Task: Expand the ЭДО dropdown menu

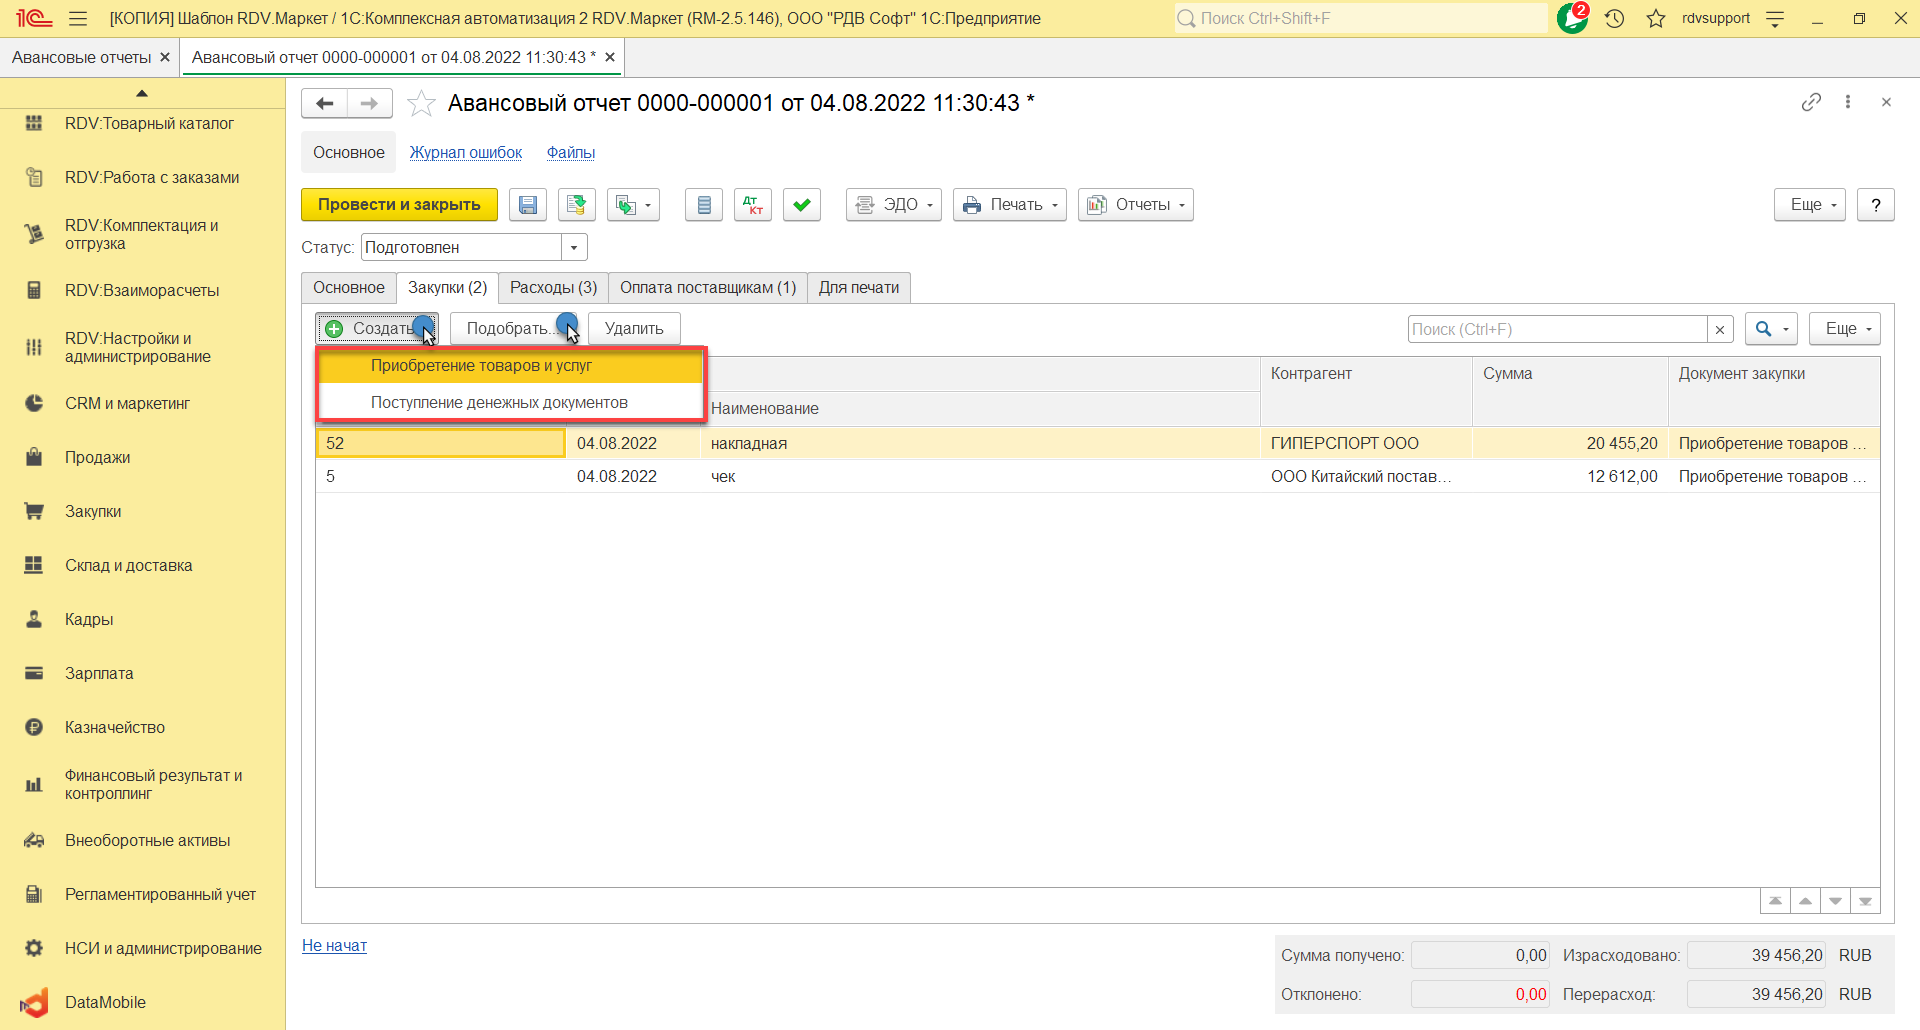Action: 893,205
